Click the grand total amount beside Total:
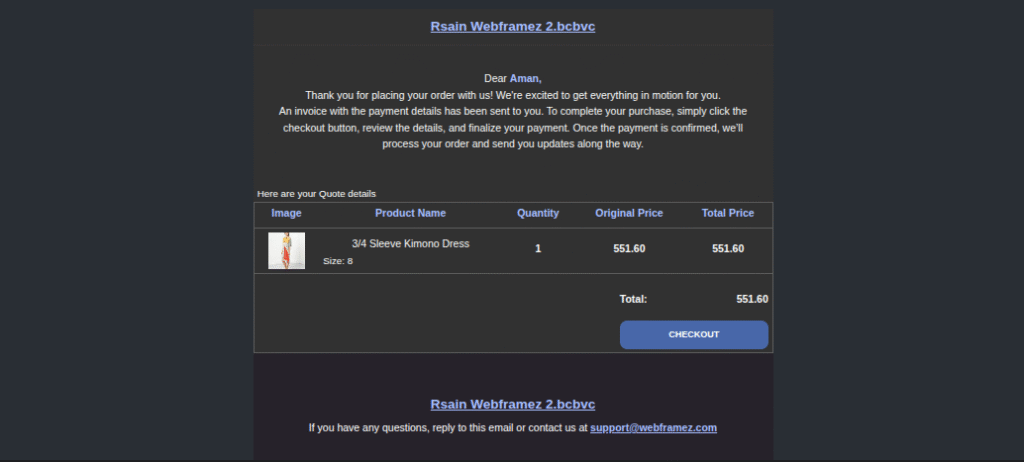The width and height of the screenshot is (1024, 462). coord(752,299)
